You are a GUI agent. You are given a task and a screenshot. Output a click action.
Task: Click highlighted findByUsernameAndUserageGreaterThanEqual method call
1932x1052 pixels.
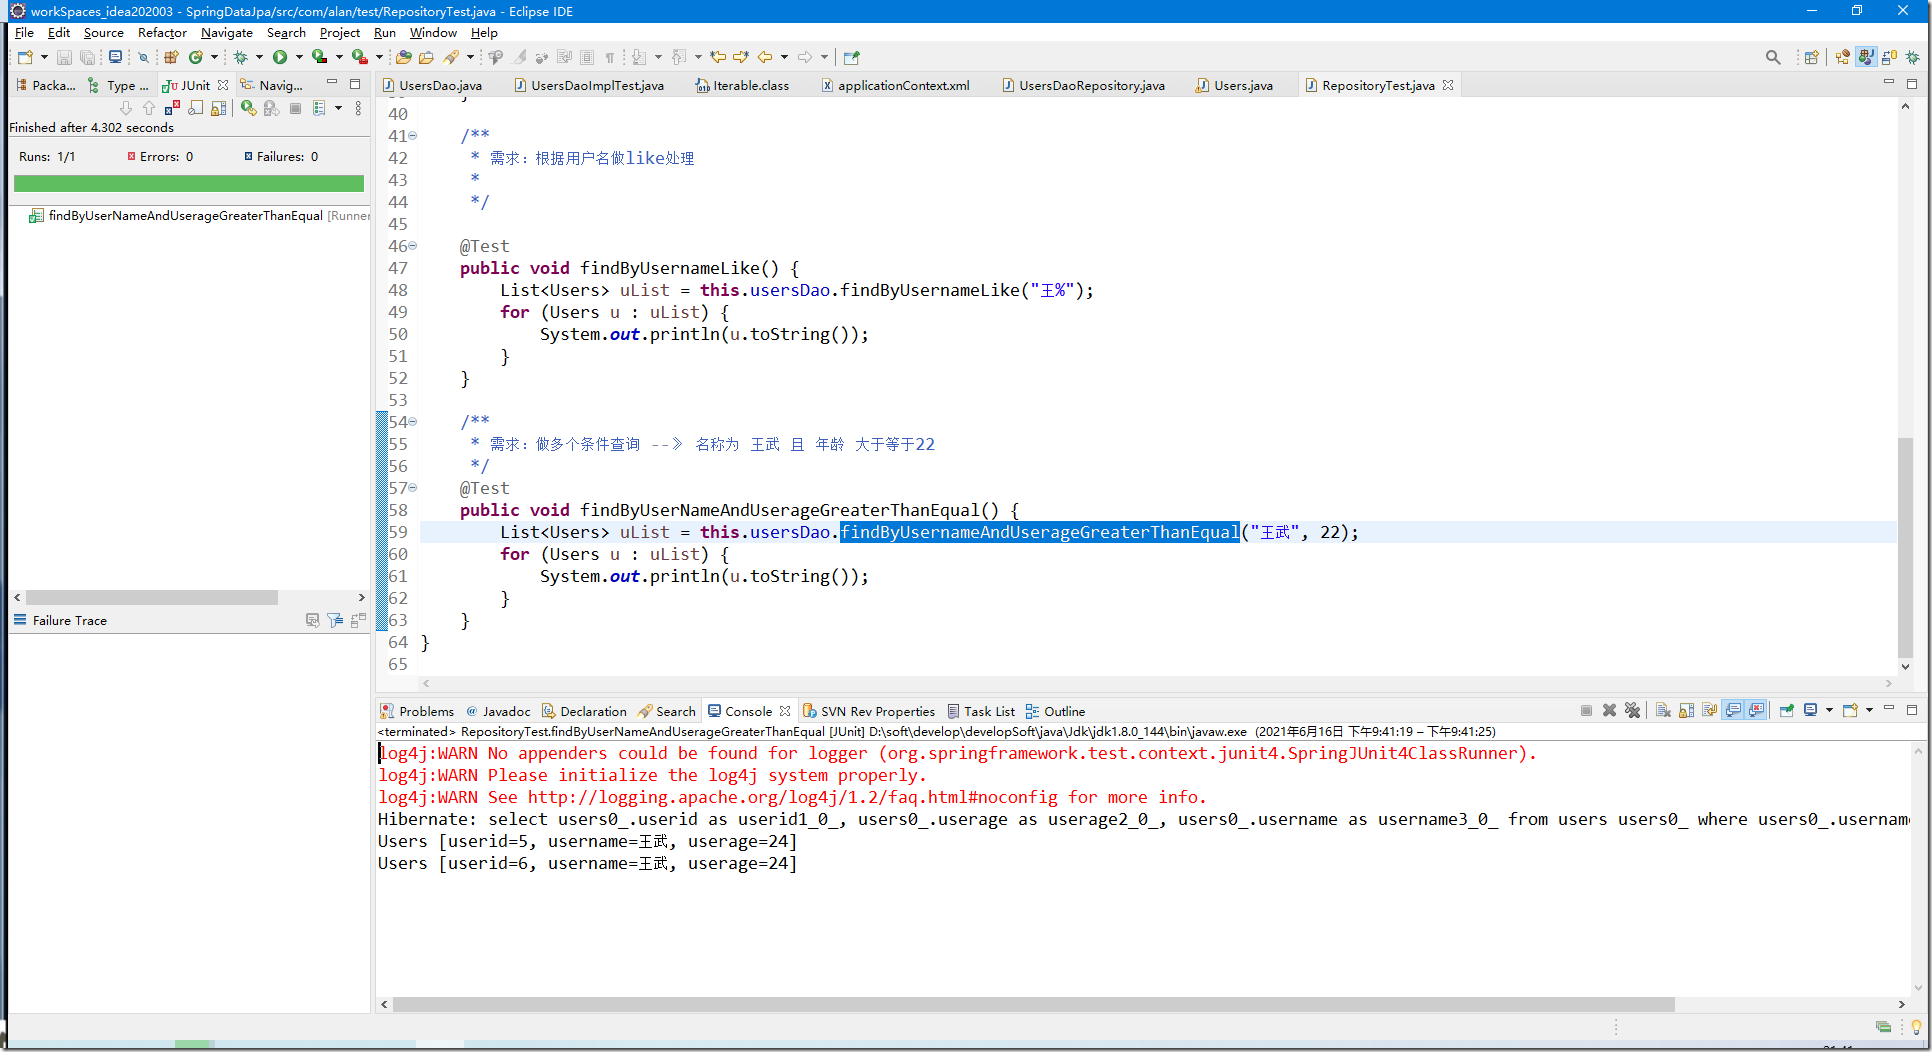1040,532
